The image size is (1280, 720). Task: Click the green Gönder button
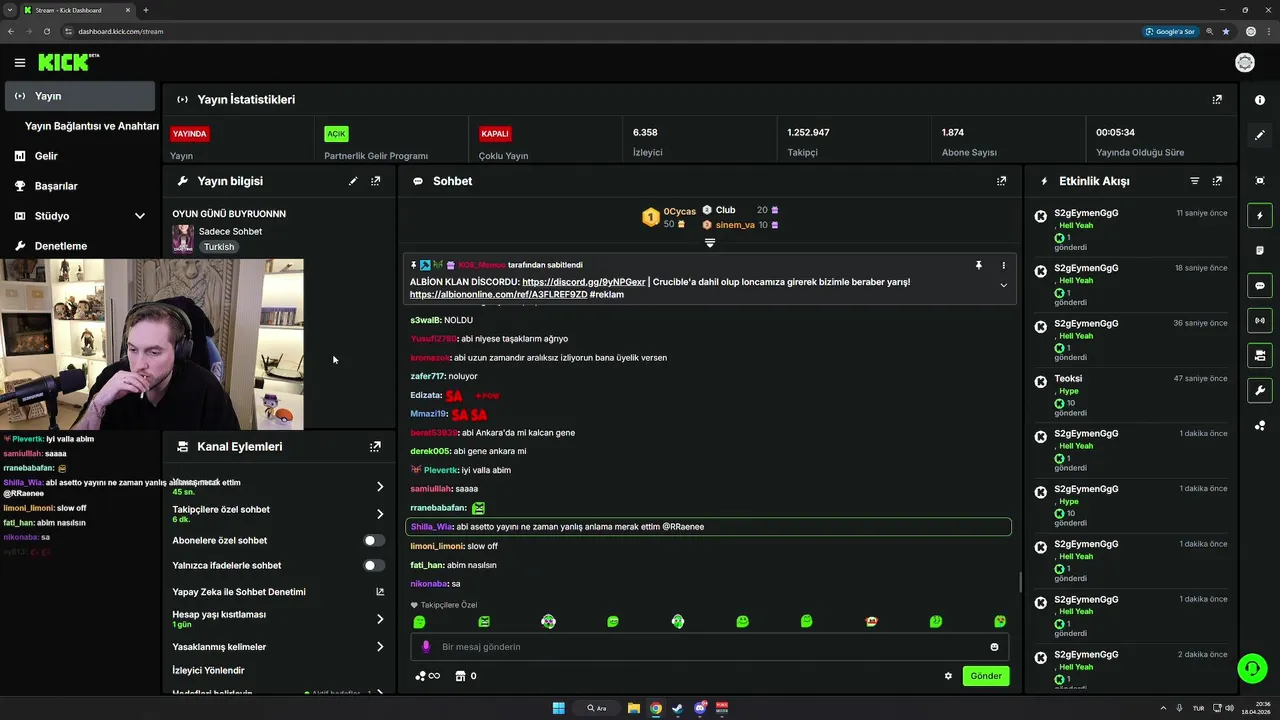click(985, 676)
